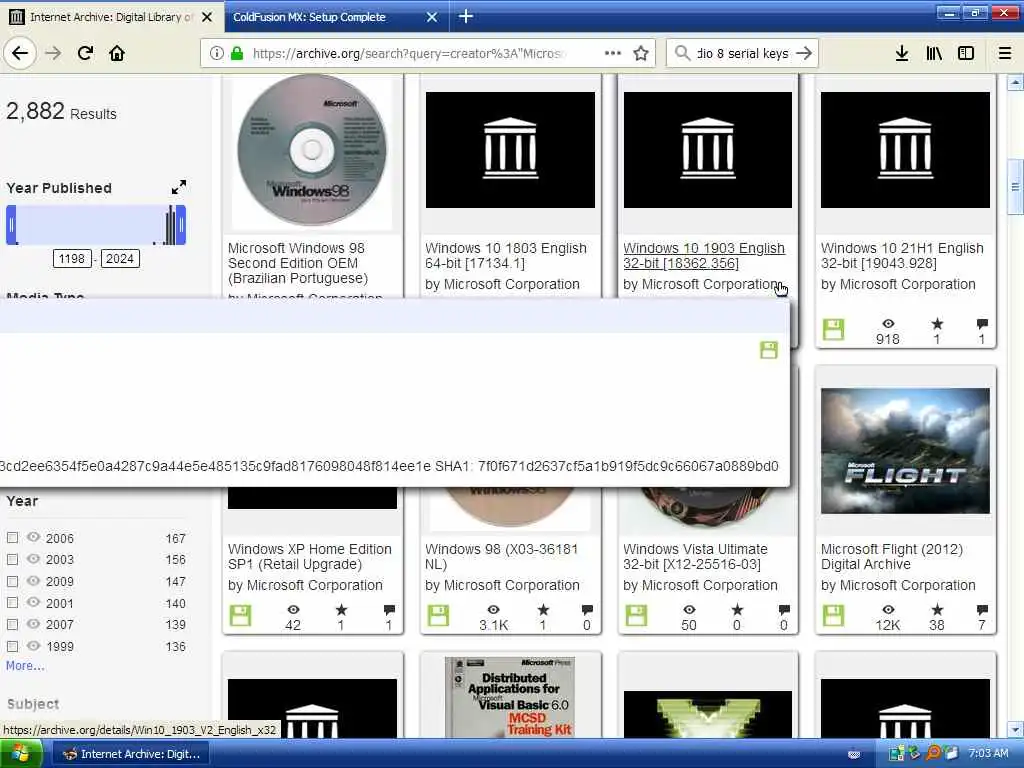
Task: Check the 2006 year filter
Action: (12, 537)
